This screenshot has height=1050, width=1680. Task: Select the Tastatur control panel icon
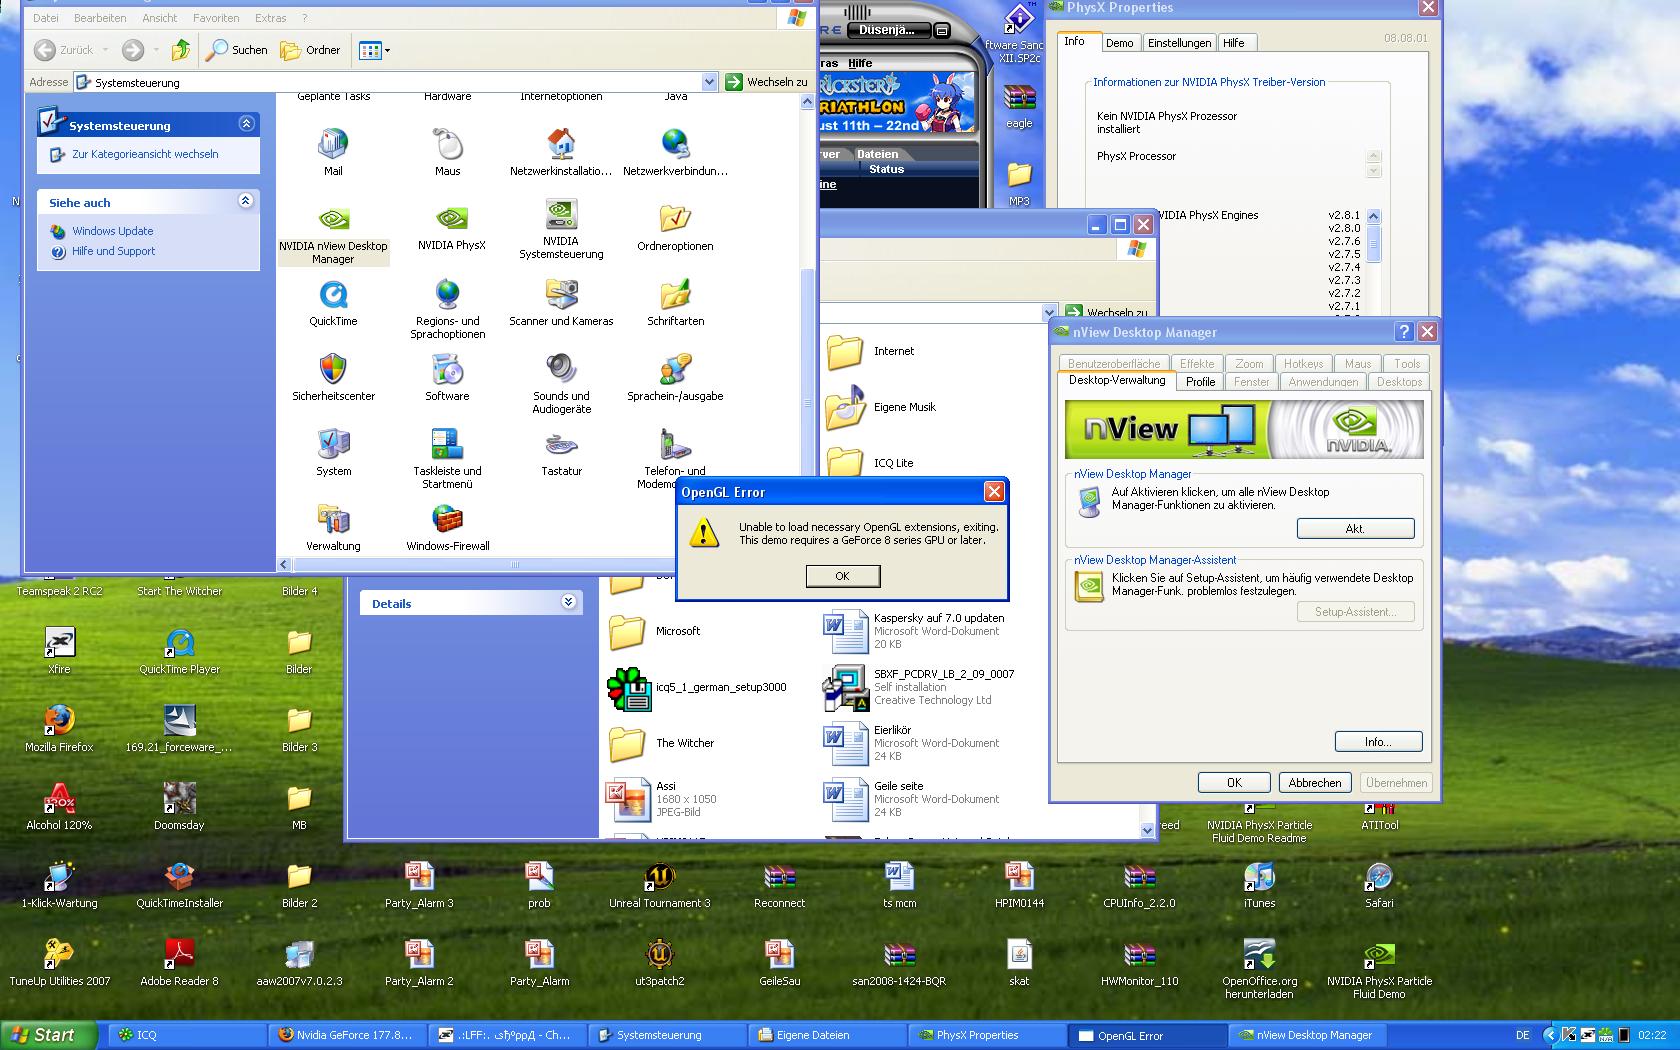tap(561, 453)
